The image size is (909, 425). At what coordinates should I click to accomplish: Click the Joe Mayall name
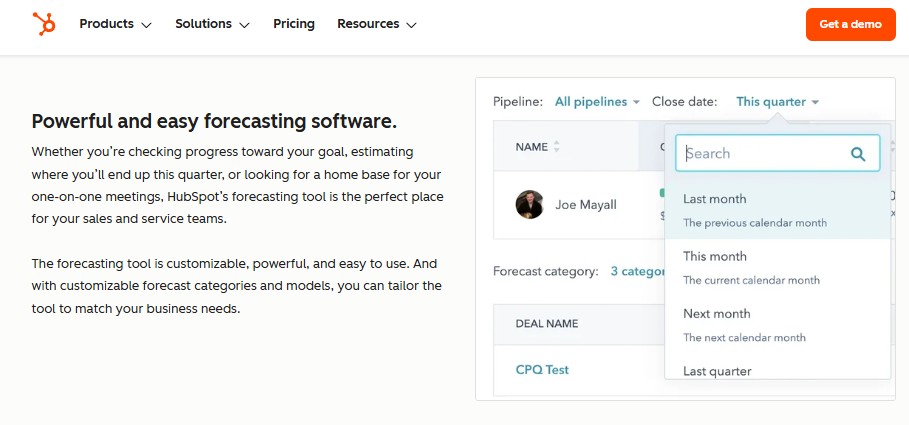586,205
